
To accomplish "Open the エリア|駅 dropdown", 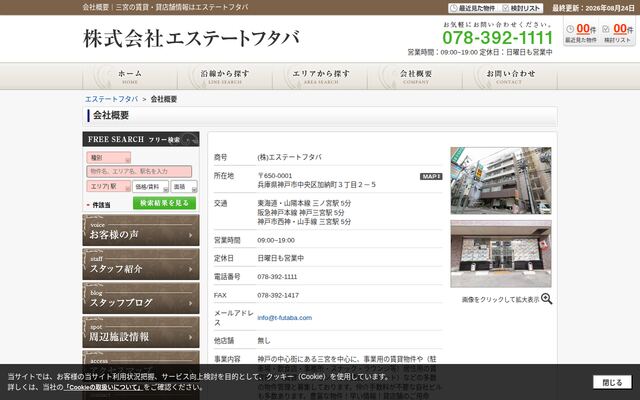I will point(109,186).
